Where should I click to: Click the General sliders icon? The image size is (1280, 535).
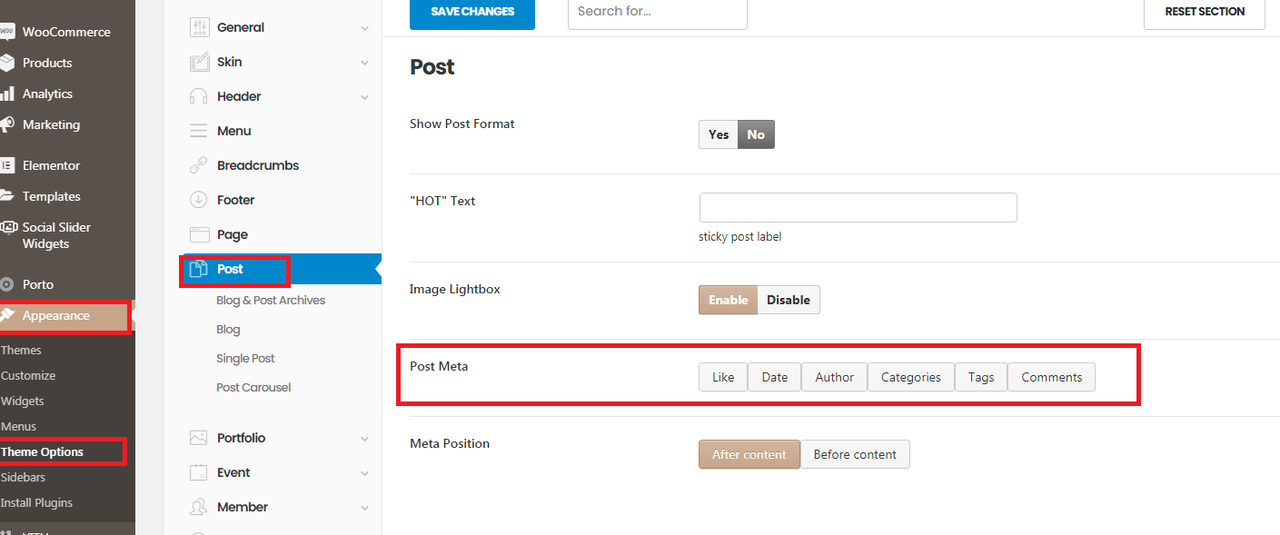(199, 28)
